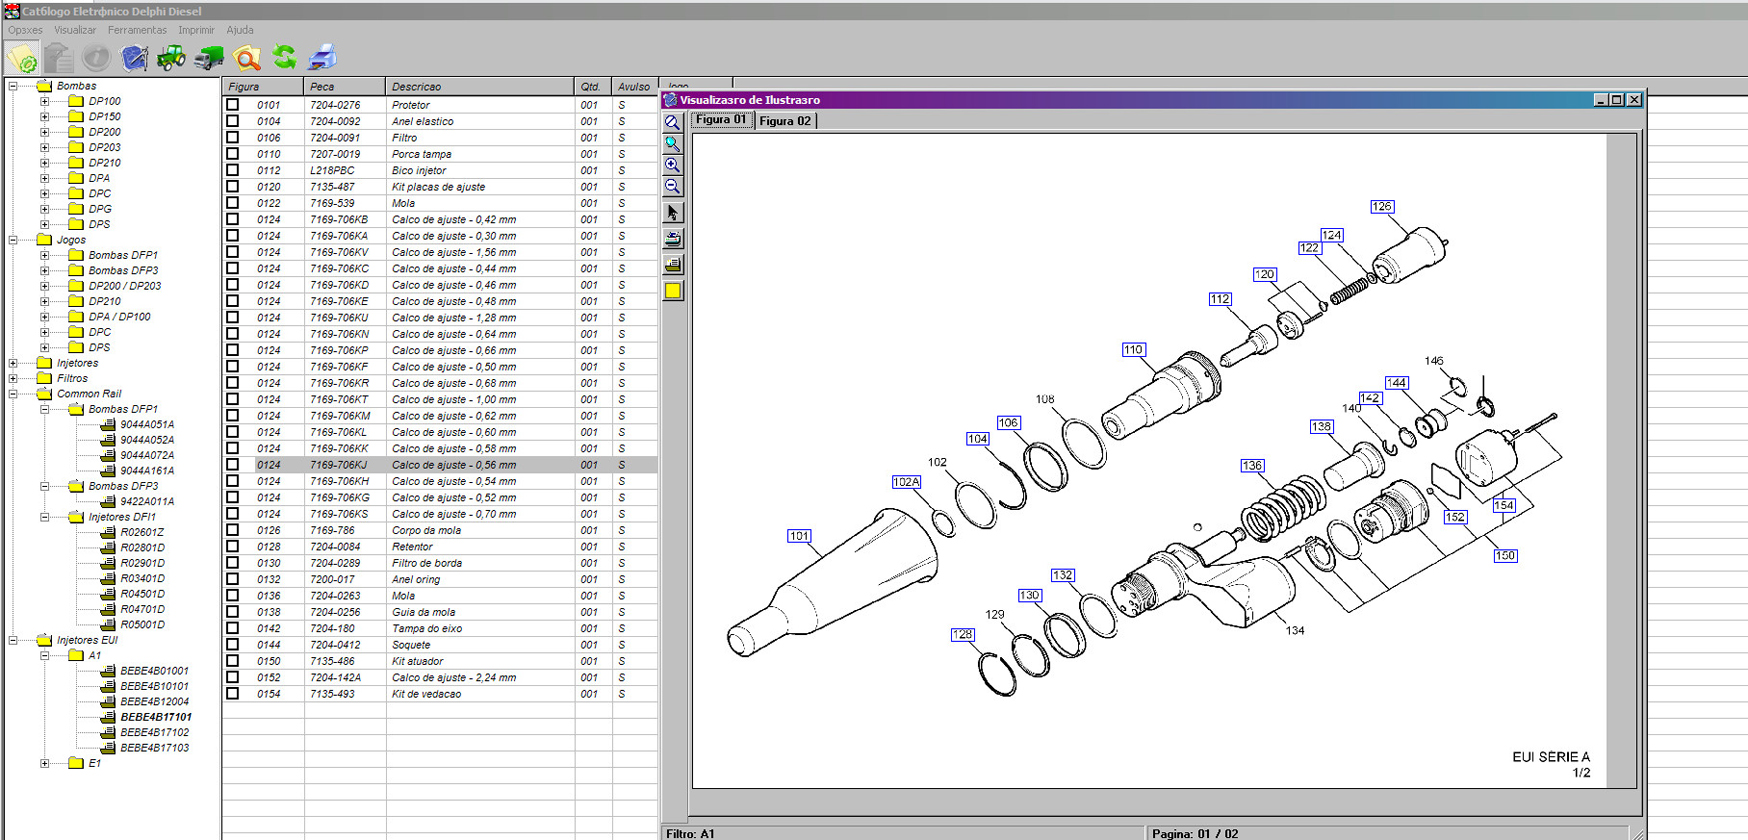Viewport: 1748px width, 840px height.
Task: Collapse the Common Rail tree node
Action: tap(13, 394)
